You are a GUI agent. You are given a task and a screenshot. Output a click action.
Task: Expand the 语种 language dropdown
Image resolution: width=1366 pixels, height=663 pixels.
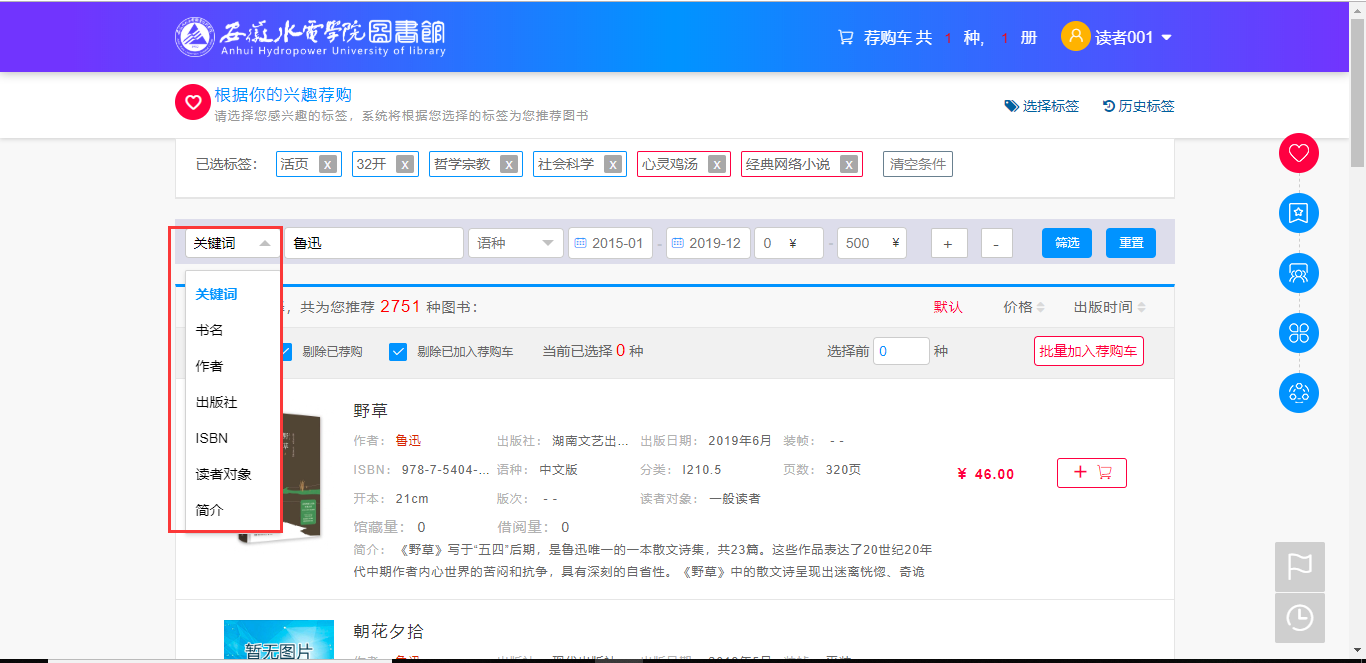pos(516,243)
